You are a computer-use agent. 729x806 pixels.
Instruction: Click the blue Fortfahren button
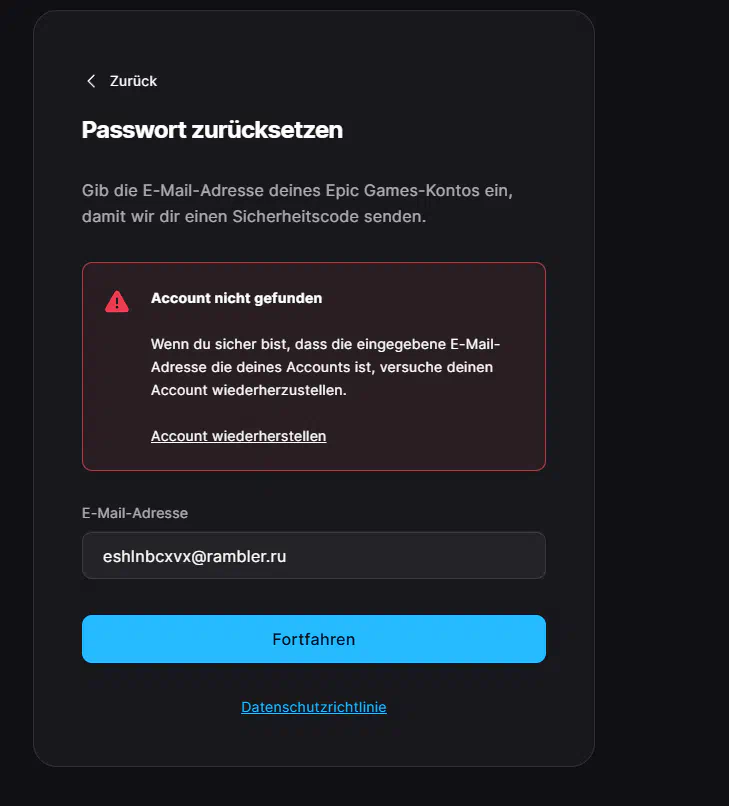tap(314, 639)
